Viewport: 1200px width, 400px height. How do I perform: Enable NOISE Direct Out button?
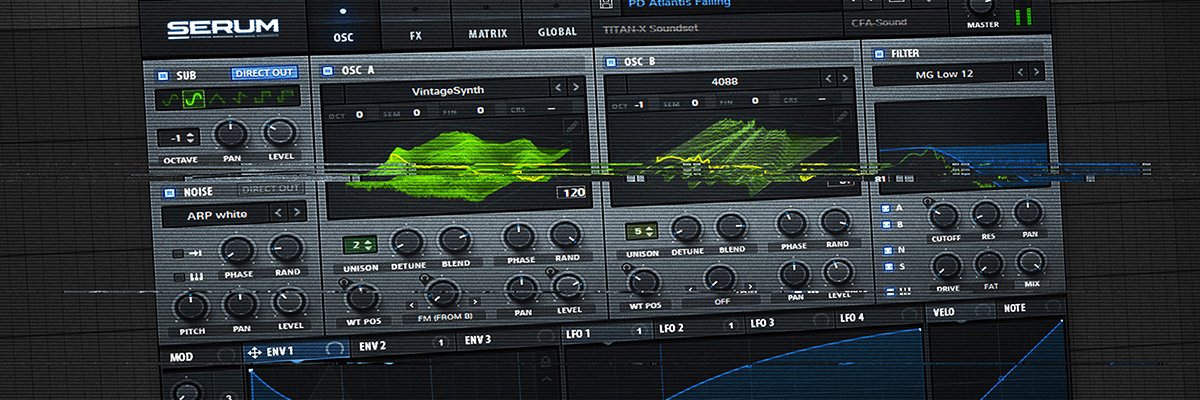(270, 188)
